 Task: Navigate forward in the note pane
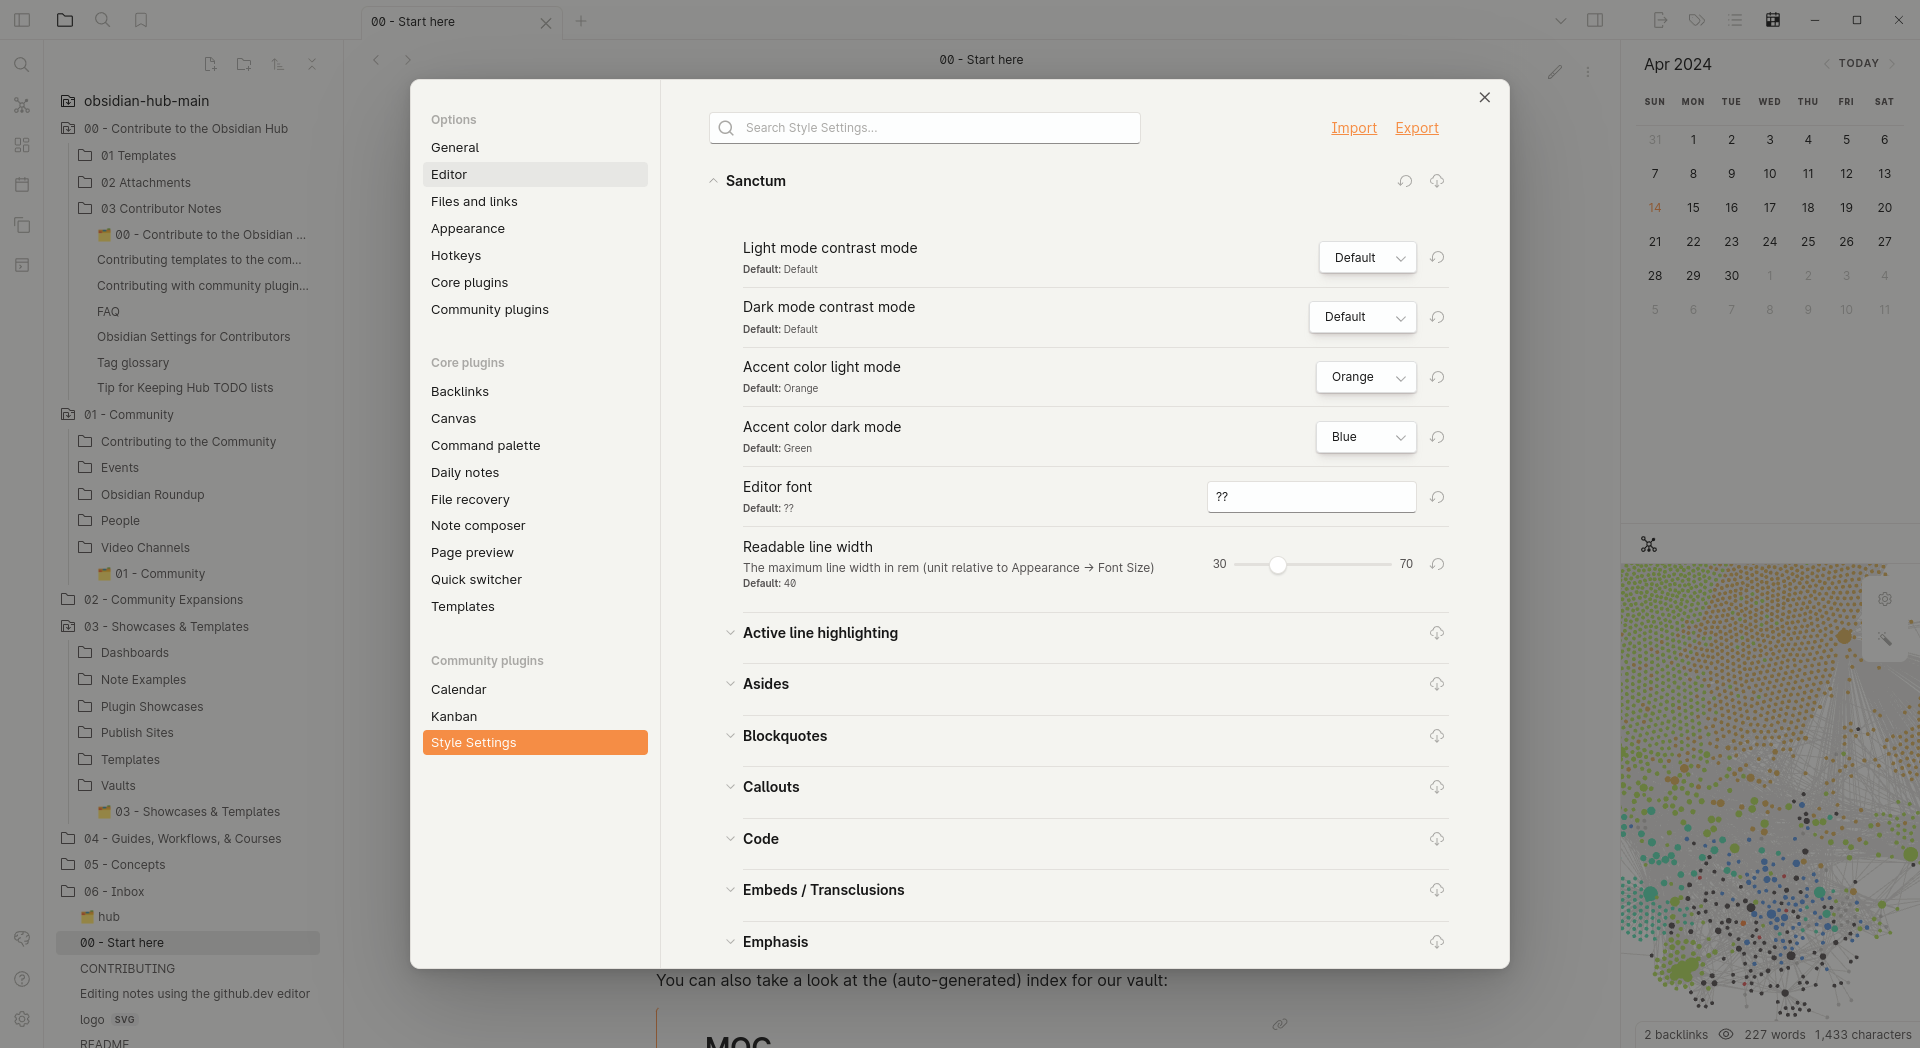tap(408, 60)
